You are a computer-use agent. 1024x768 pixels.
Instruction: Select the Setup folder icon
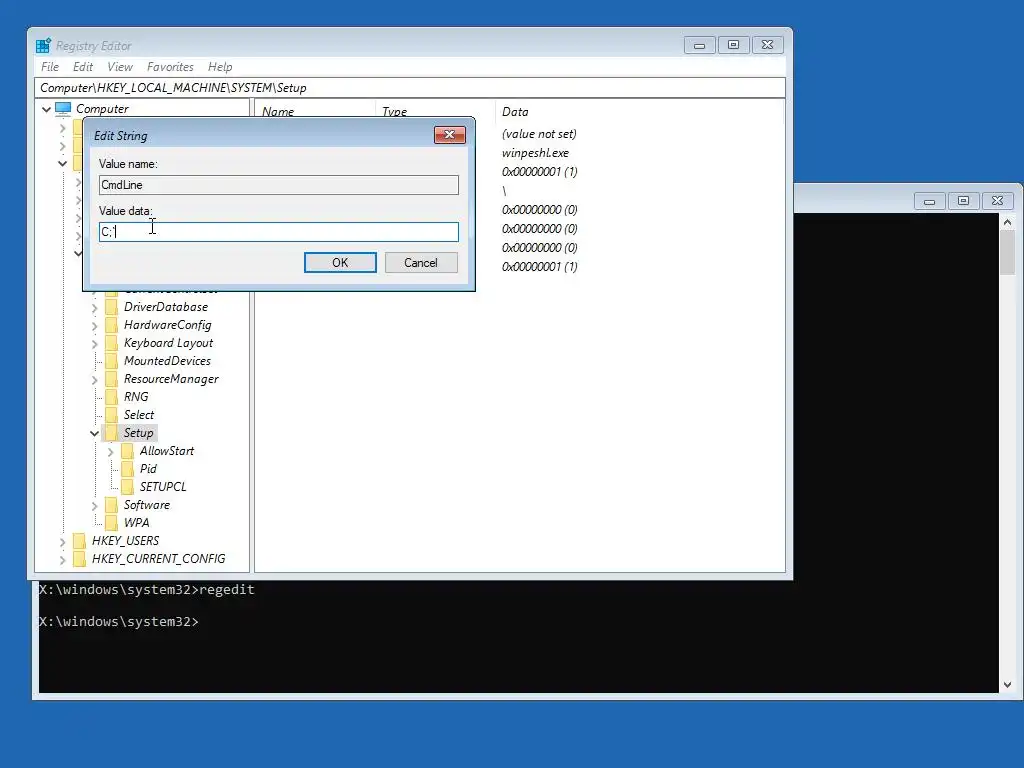pyautogui.click(x=112, y=432)
